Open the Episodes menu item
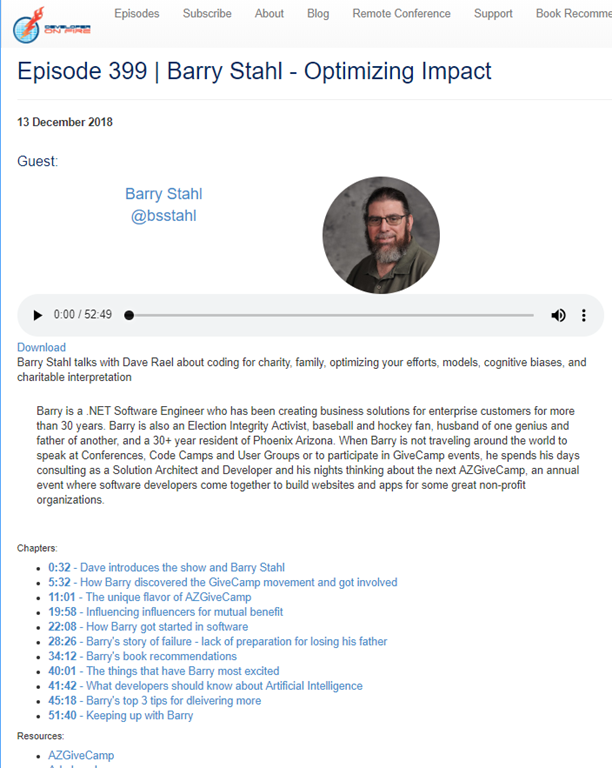Viewport: 612px width, 768px height. pyautogui.click(x=137, y=13)
